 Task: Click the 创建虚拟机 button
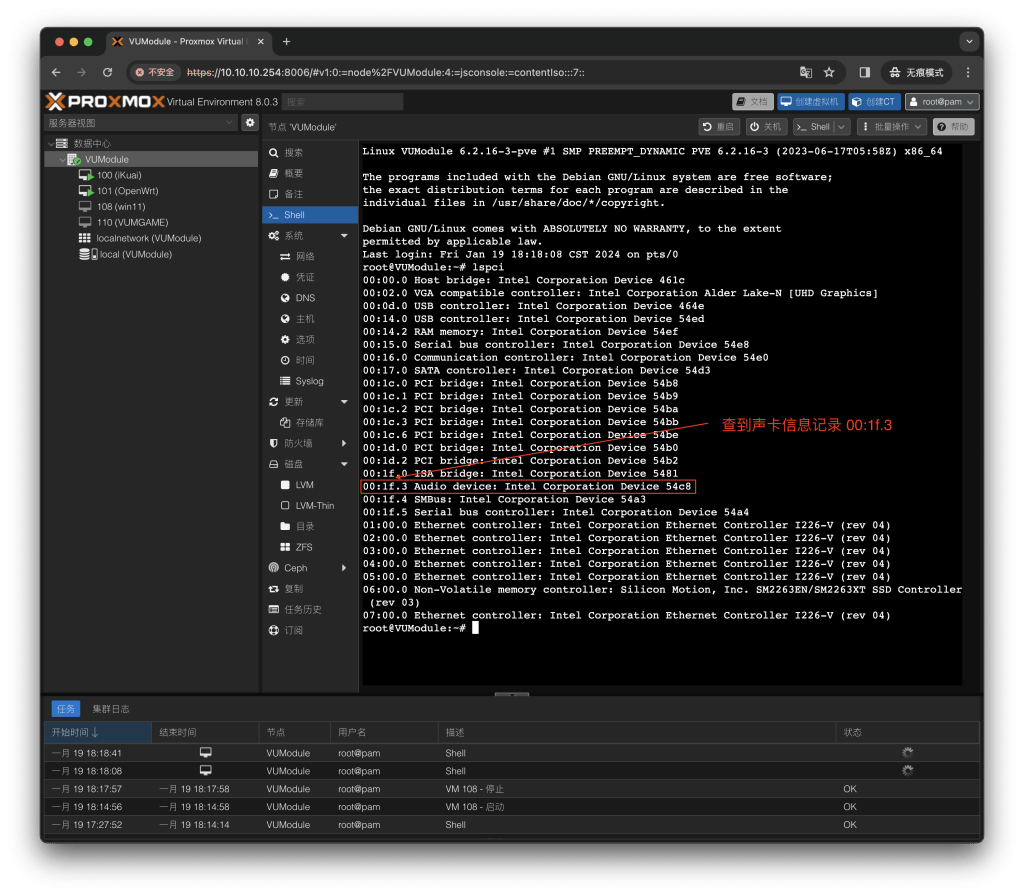click(812, 101)
